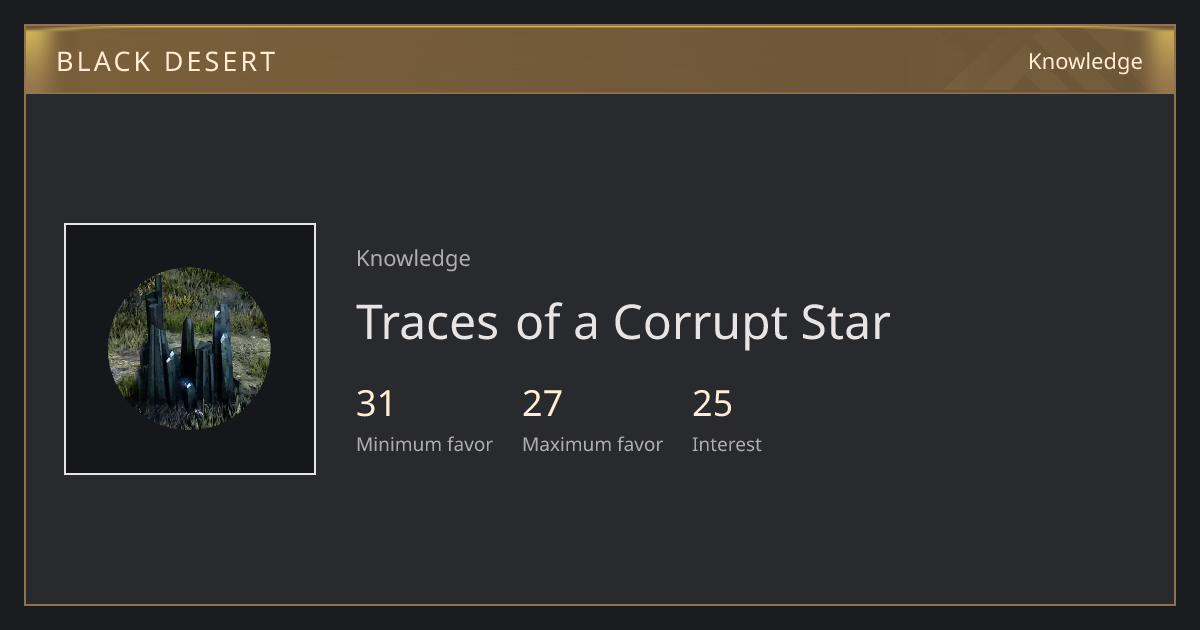Image resolution: width=1200 pixels, height=630 pixels.
Task: Click the minimum favor value 31
Action: click(x=376, y=404)
